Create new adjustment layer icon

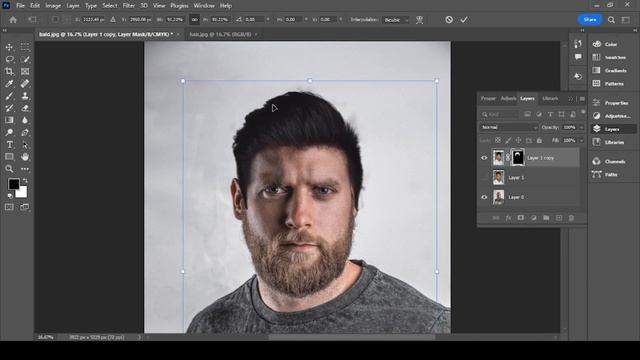pos(533,218)
